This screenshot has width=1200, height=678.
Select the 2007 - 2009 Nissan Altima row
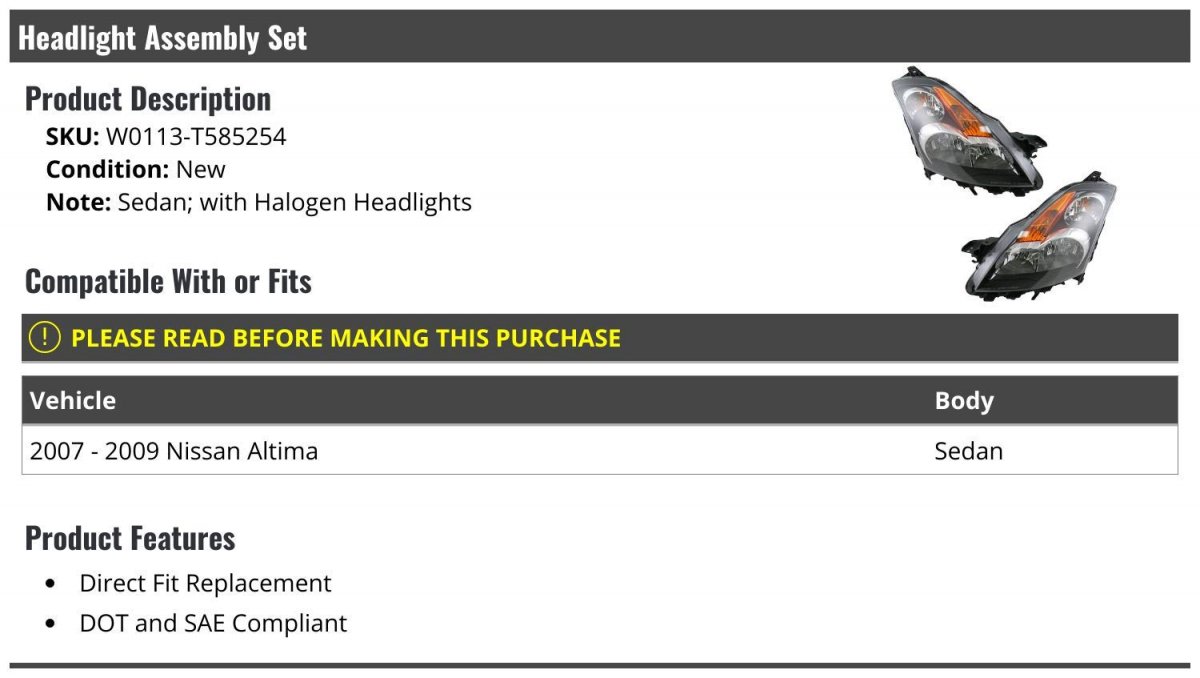pos(600,451)
